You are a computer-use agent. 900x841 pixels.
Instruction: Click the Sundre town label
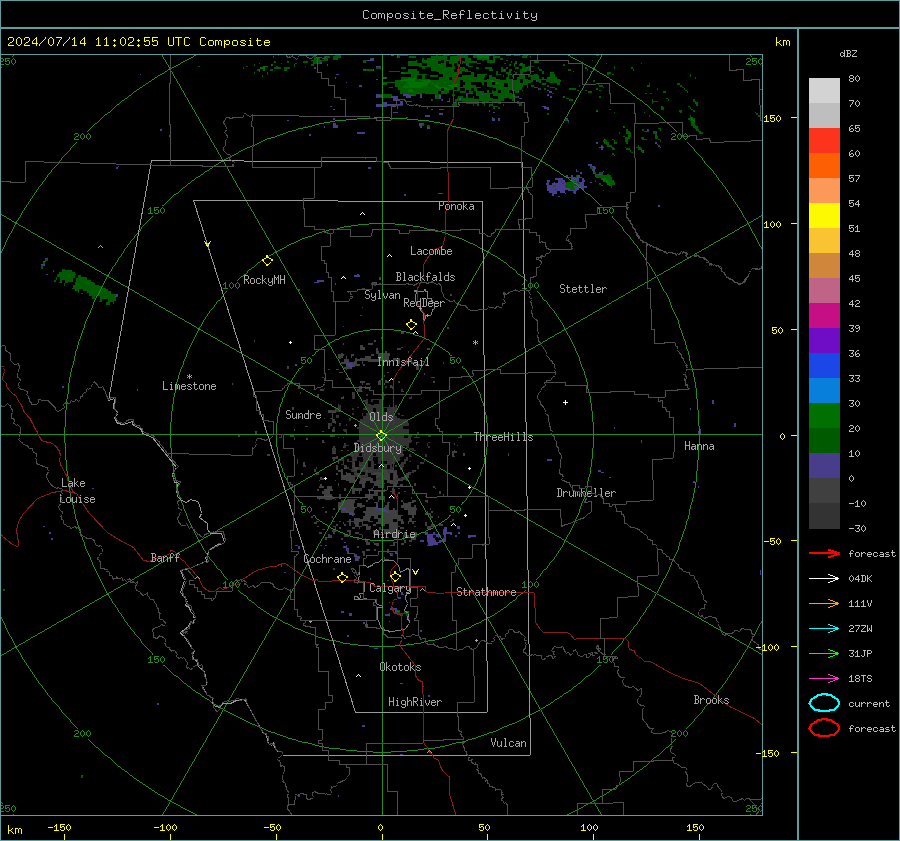point(303,414)
